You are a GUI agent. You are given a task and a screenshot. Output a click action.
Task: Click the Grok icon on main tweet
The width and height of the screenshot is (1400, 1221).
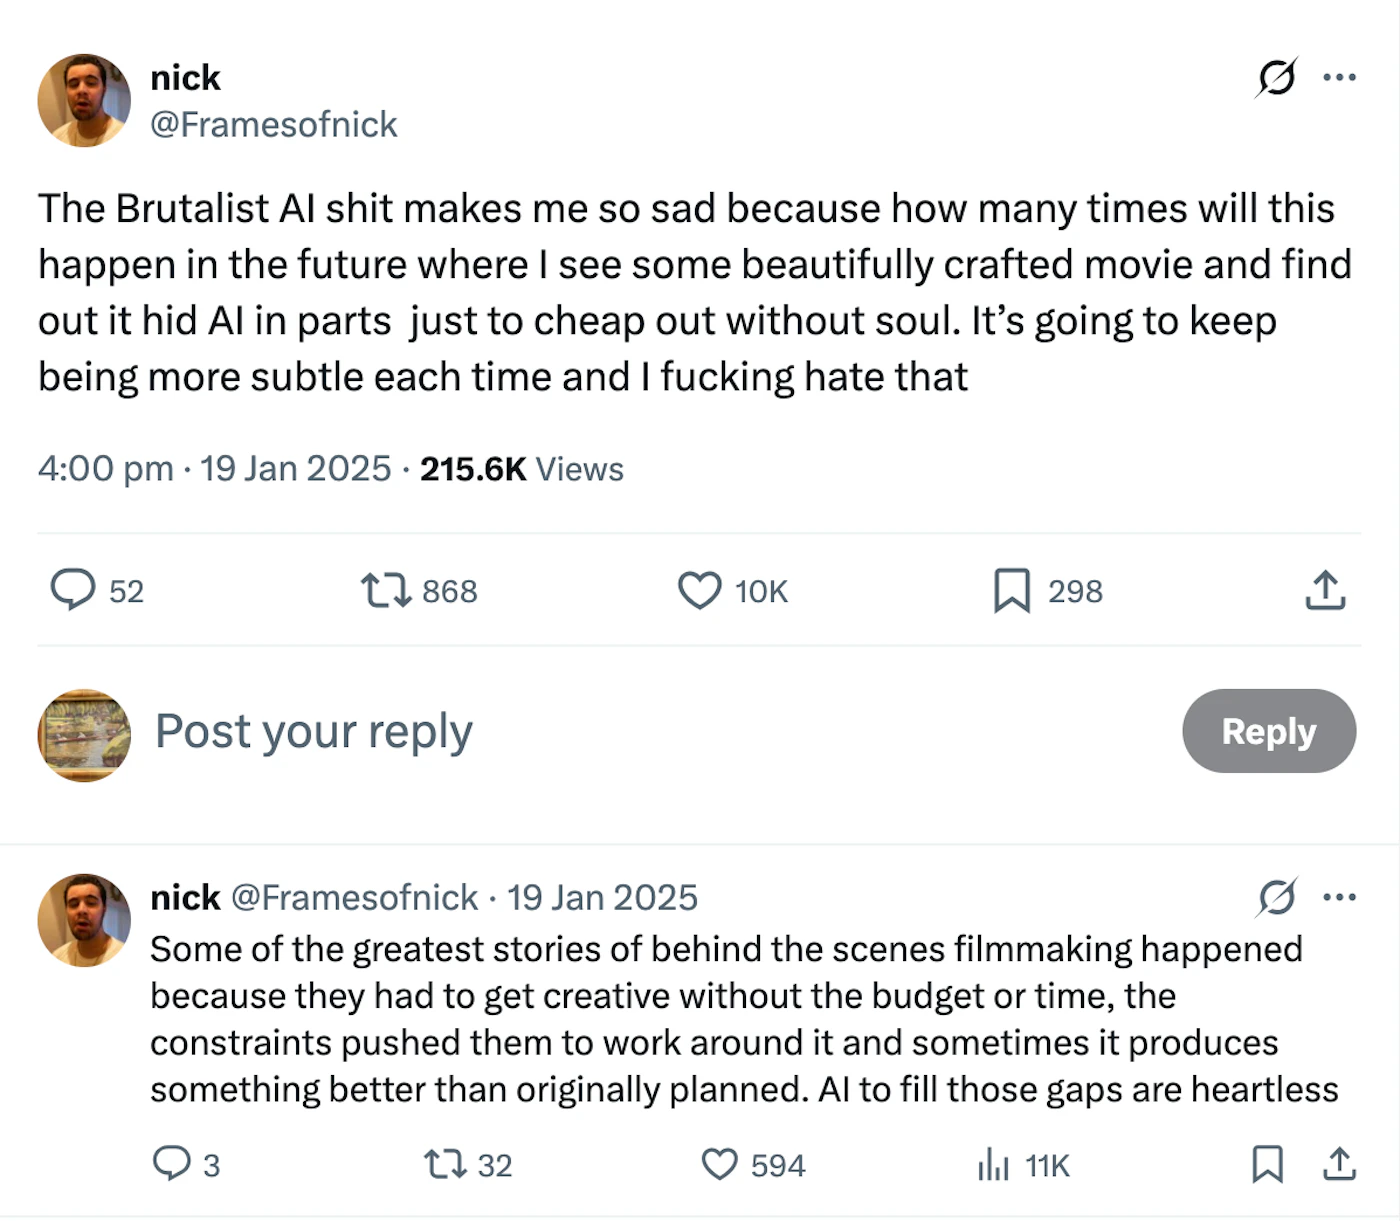coord(1277,77)
